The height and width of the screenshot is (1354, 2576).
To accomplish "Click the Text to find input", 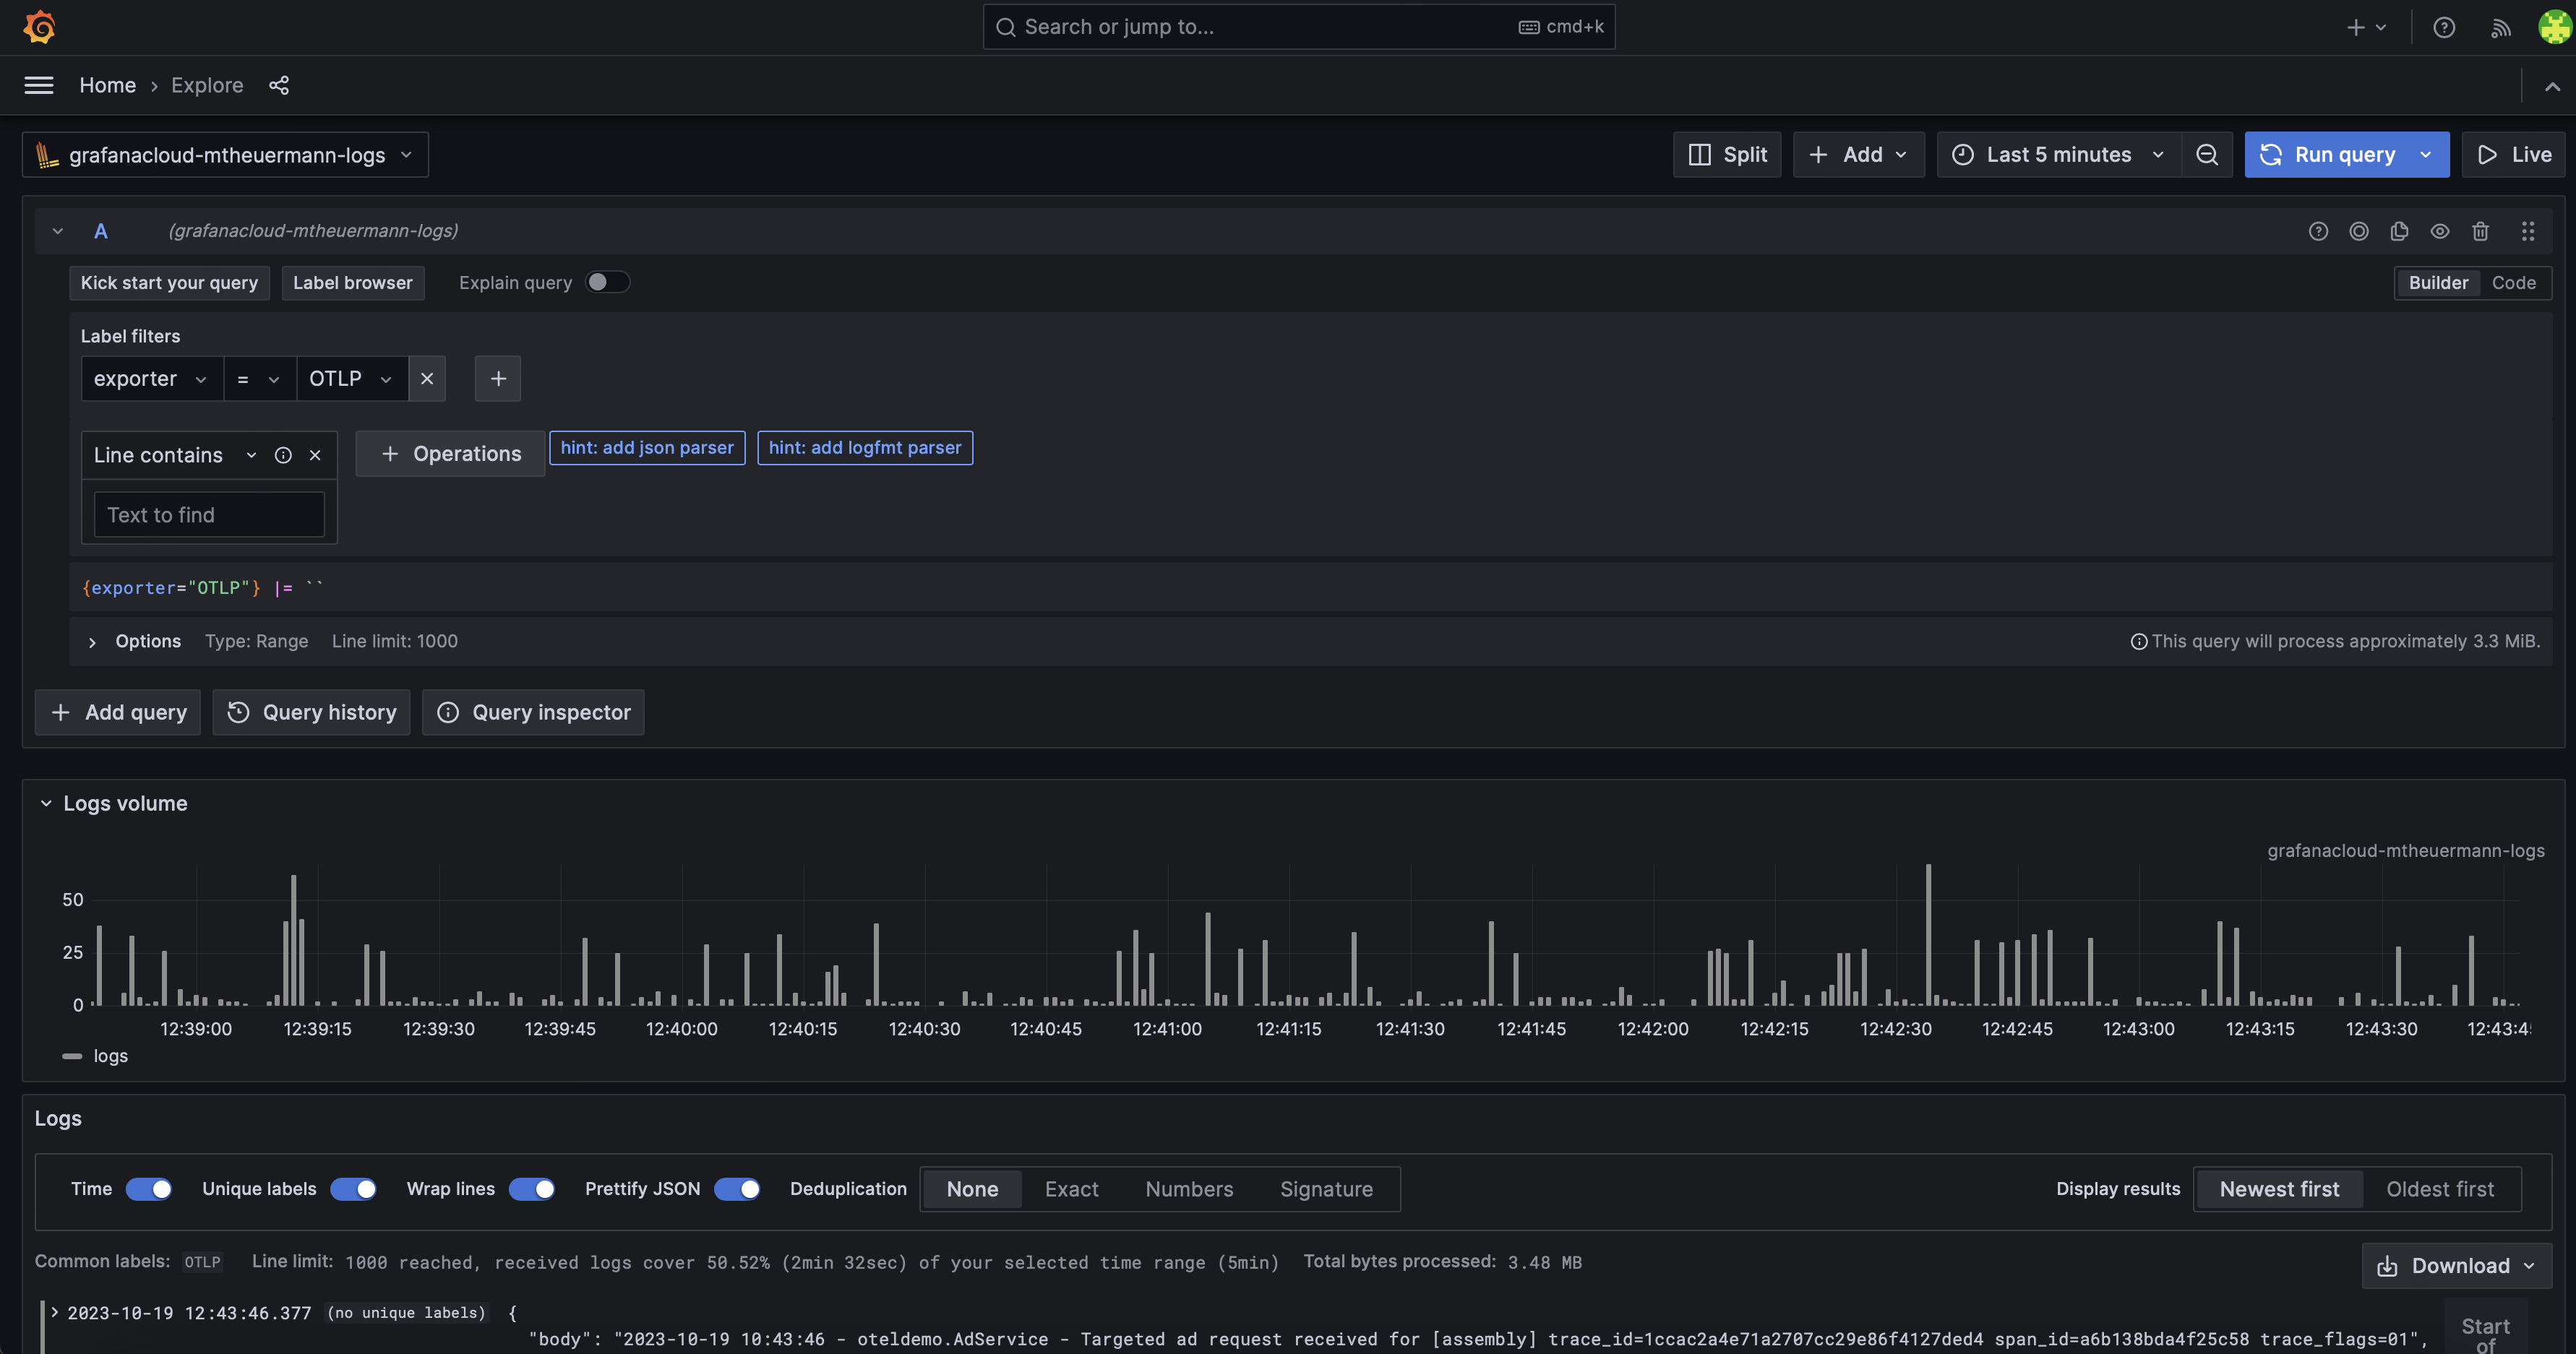I will pos(209,514).
